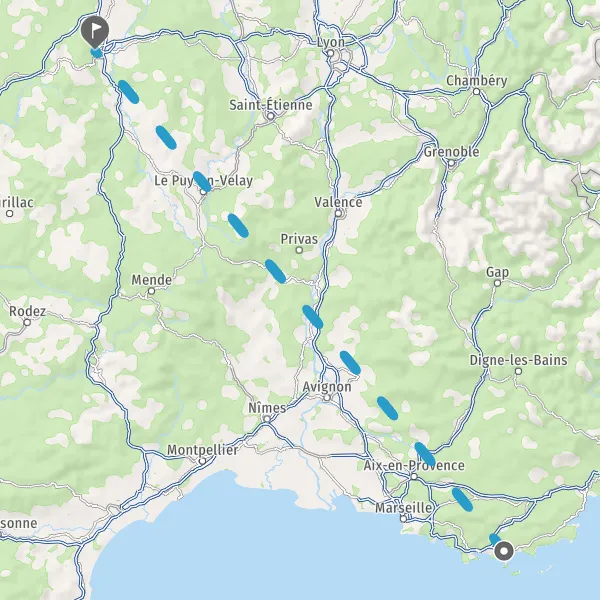This screenshot has height=600, width=600.
Task: Select the Gap city marker
Action: (497, 283)
